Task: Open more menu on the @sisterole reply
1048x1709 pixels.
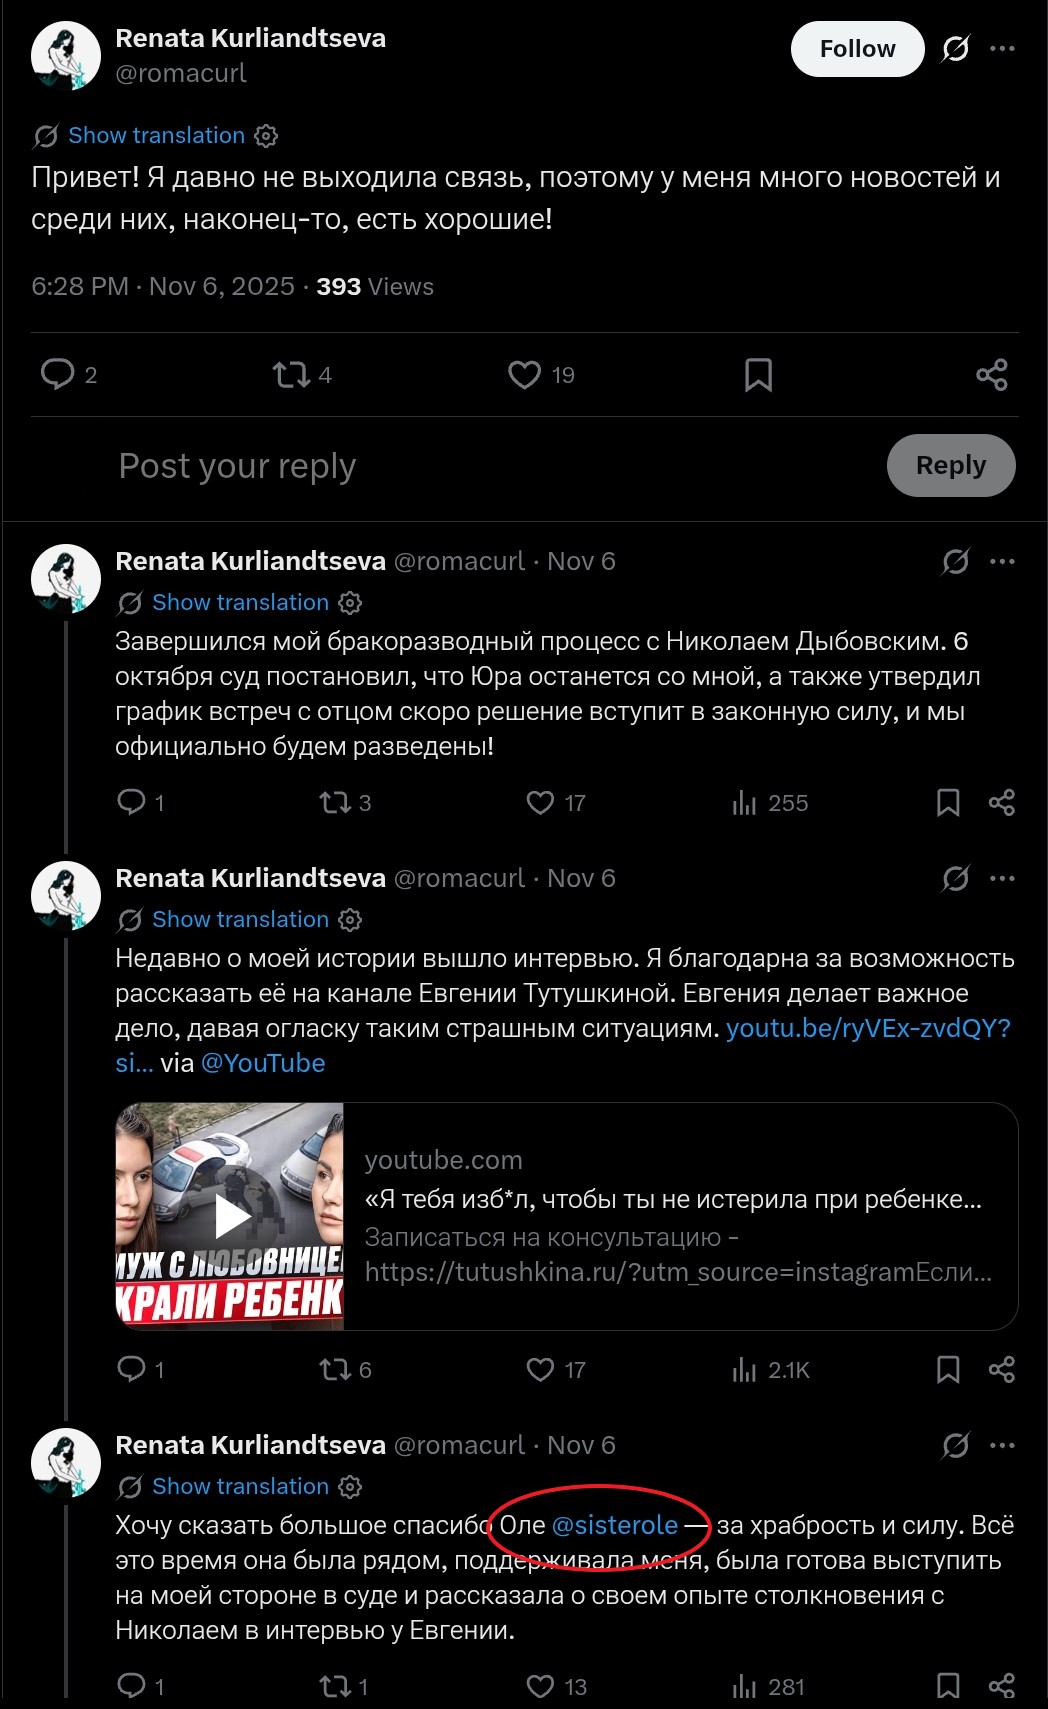Action: [1002, 1446]
